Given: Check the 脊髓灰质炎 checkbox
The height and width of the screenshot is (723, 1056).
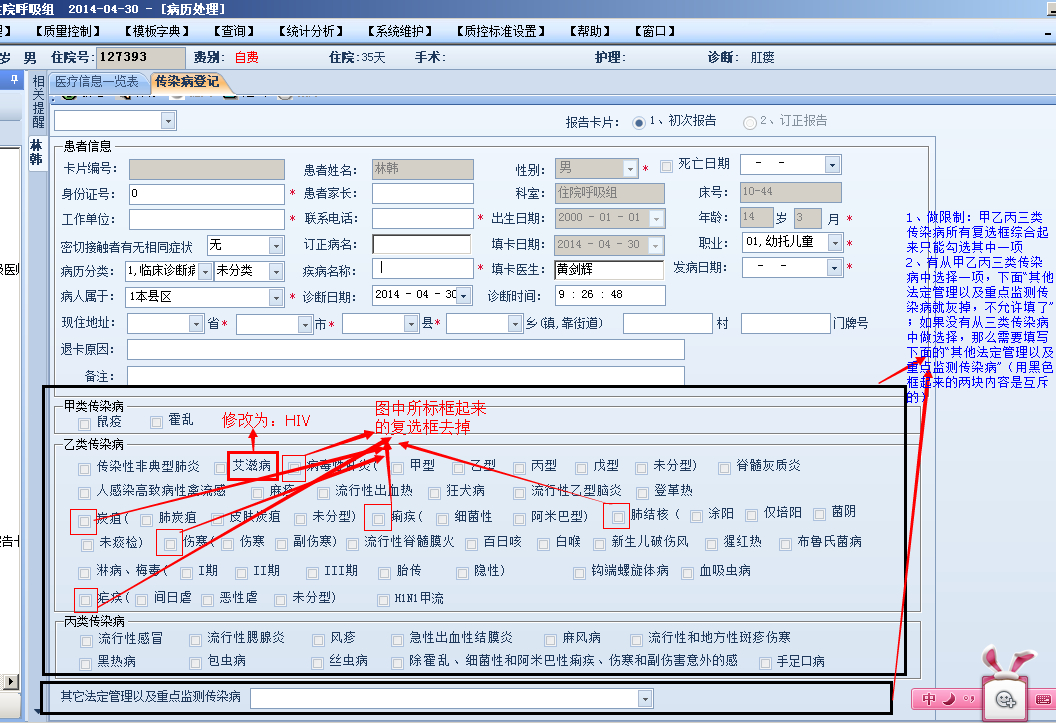Looking at the screenshot, I should 724,467.
